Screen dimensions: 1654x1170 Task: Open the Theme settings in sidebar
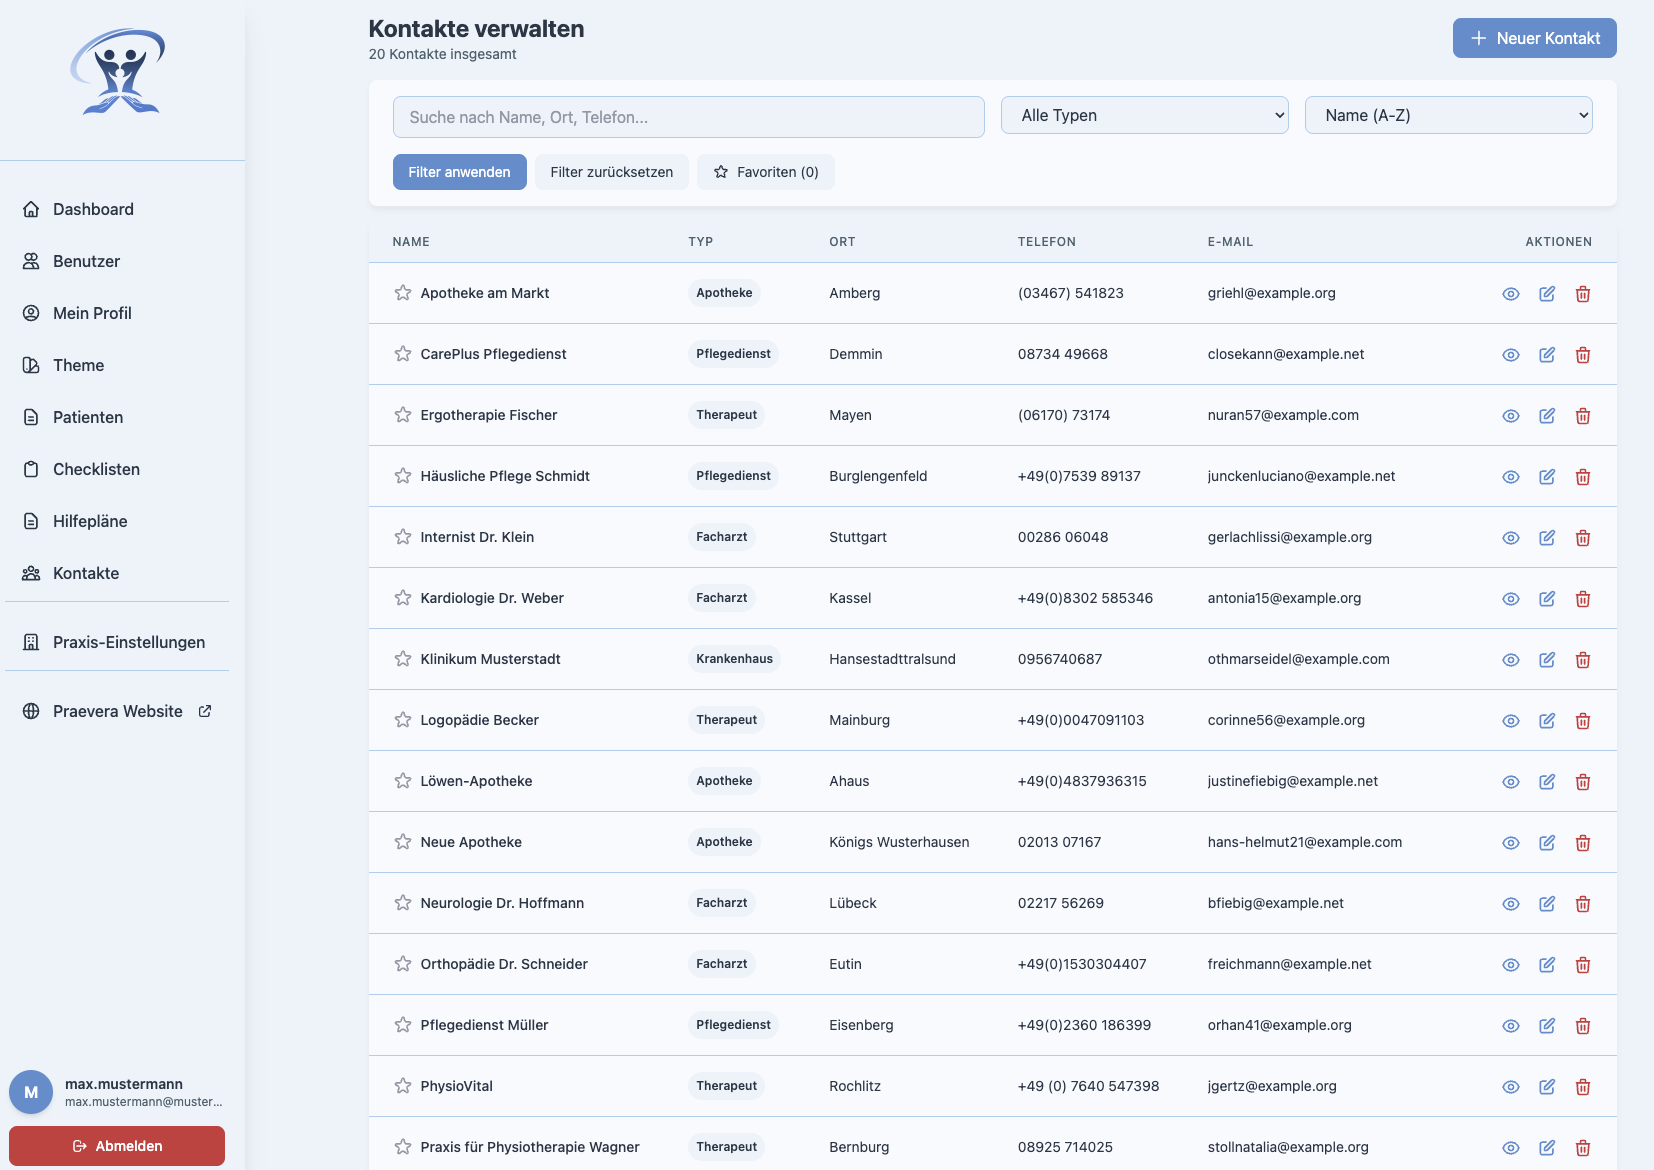pyautogui.click(x=78, y=365)
